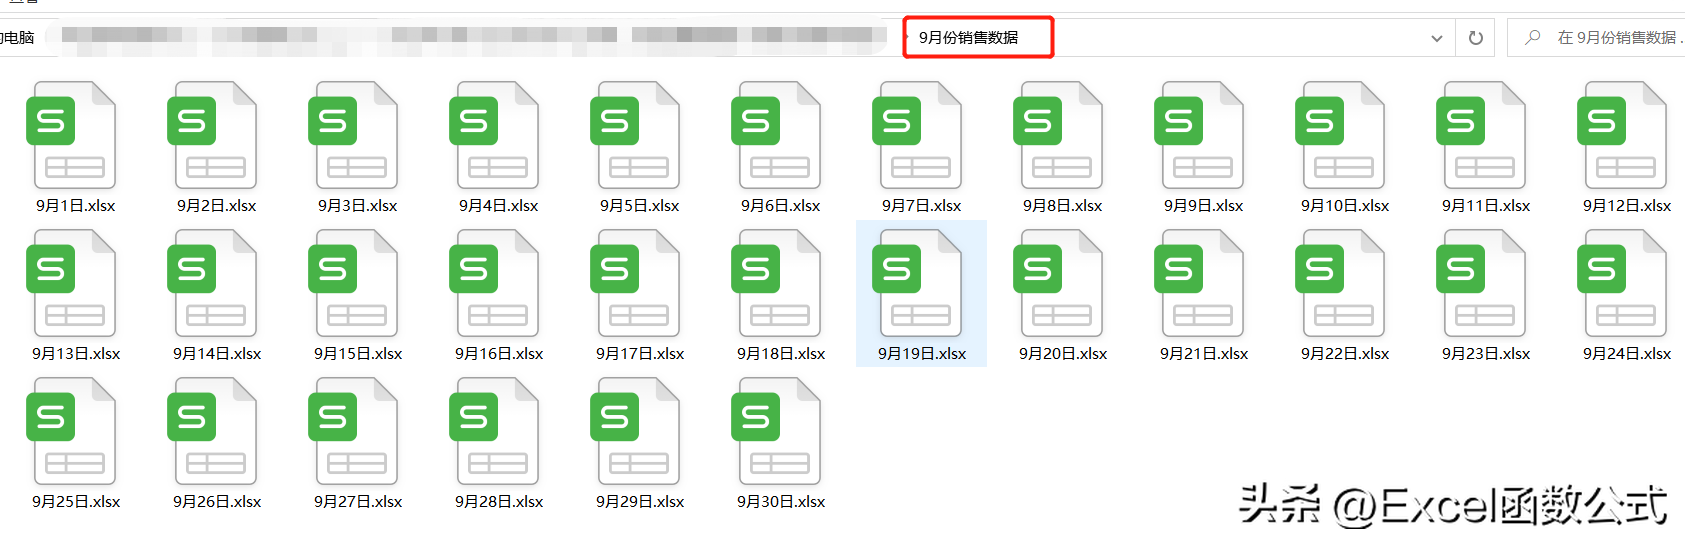
Task: Select the 9月22日.xlsx file icon
Action: coord(1340,283)
